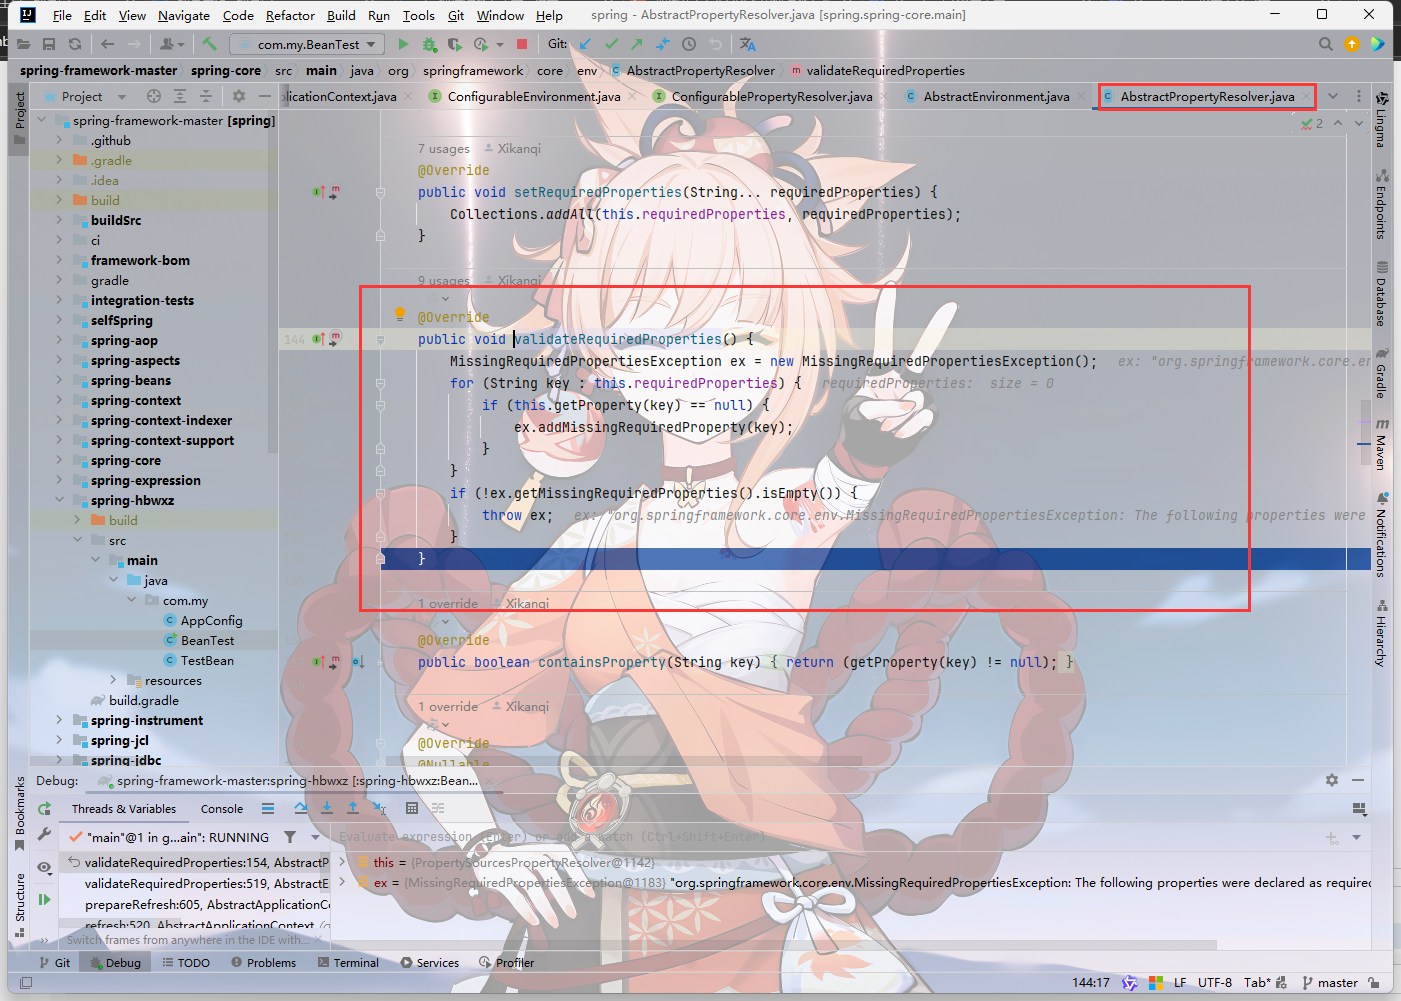Expand the resources folder
Screen dimensions: 1401x1001
tap(113, 680)
